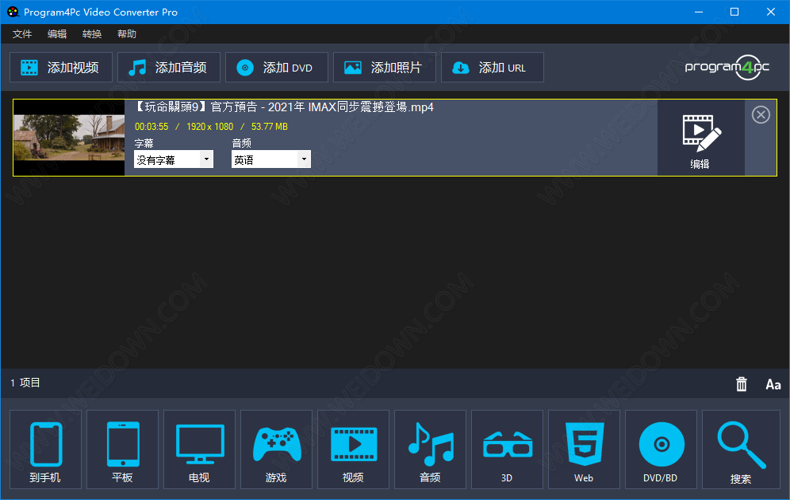The image size is (790, 500).
Task: Open the video editor with 编辑 icon
Action: tap(701, 138)
